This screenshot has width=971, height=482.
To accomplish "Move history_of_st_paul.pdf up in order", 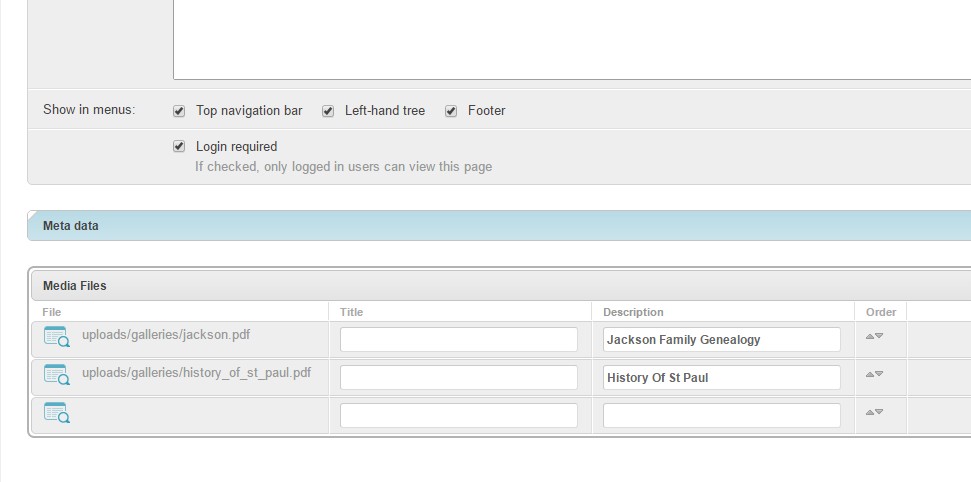I will [x=869, y=374].
